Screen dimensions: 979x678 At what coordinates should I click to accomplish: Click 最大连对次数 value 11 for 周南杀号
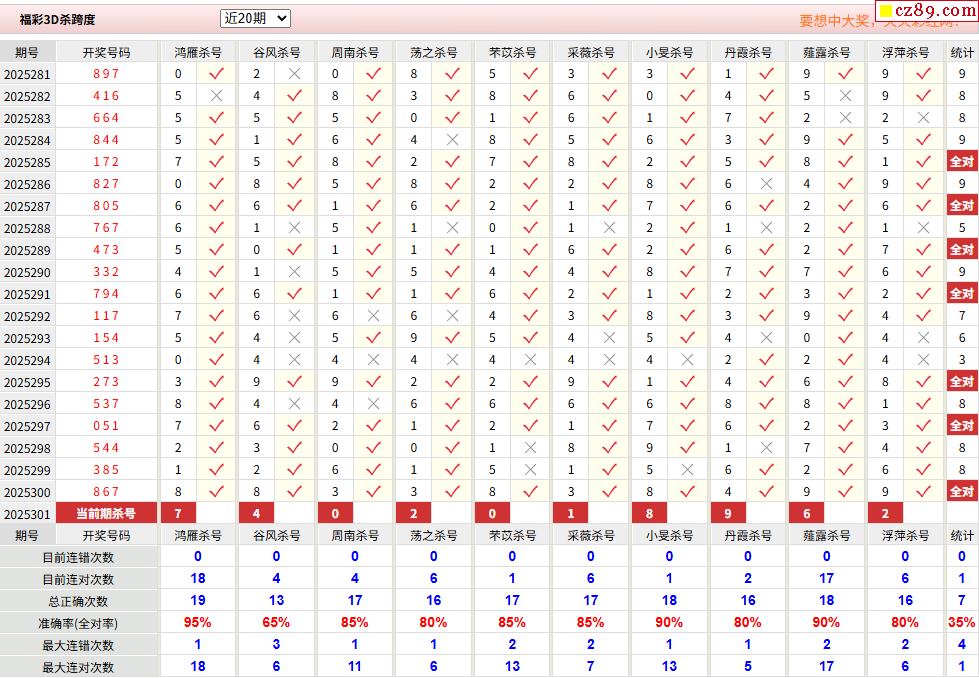(355, 667)
